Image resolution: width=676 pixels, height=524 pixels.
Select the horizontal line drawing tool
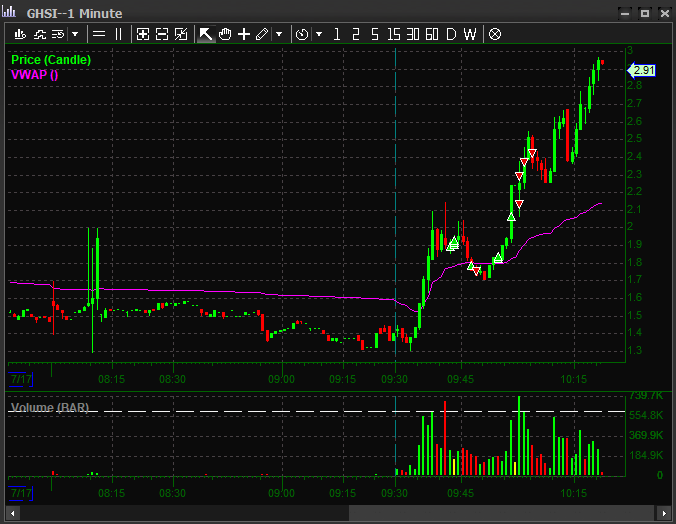click(x=99, y=34)
